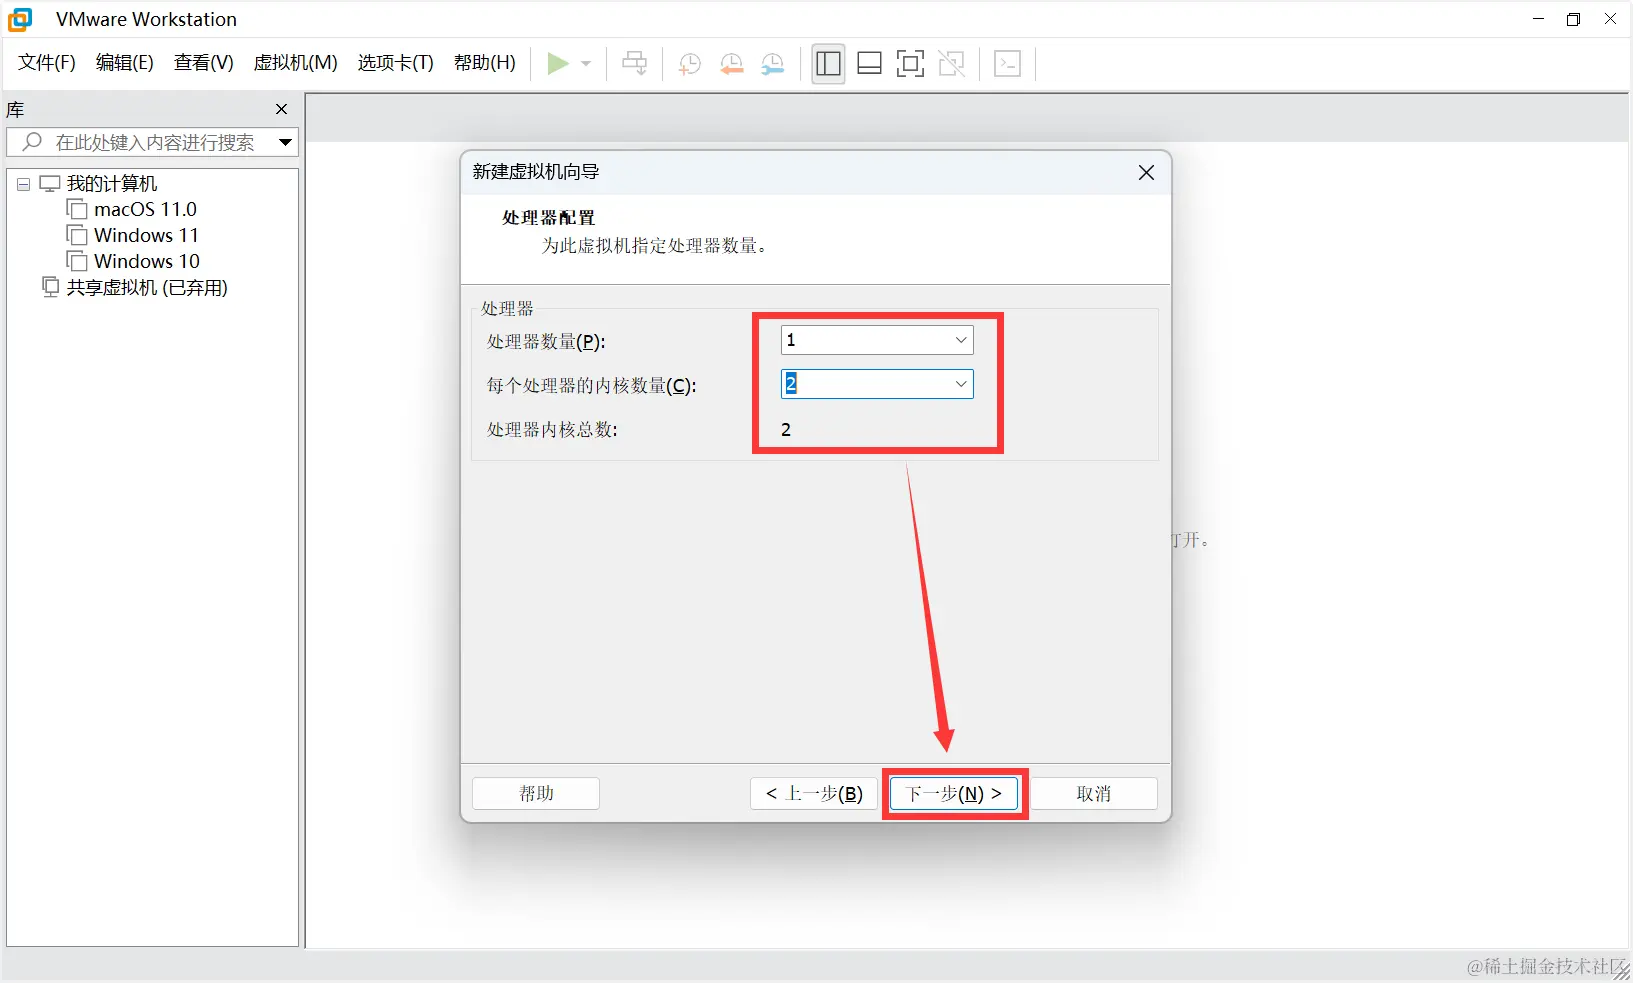Viewport: 1633px width, 983px height.
Task: Click the 每个处理器的内核数量(C): label
Action: click(592, 386)
